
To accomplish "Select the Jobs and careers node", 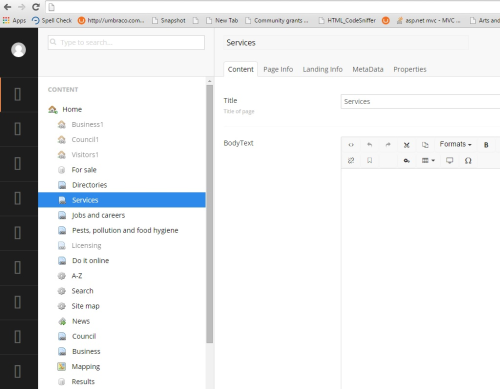I will click(98, 215).
